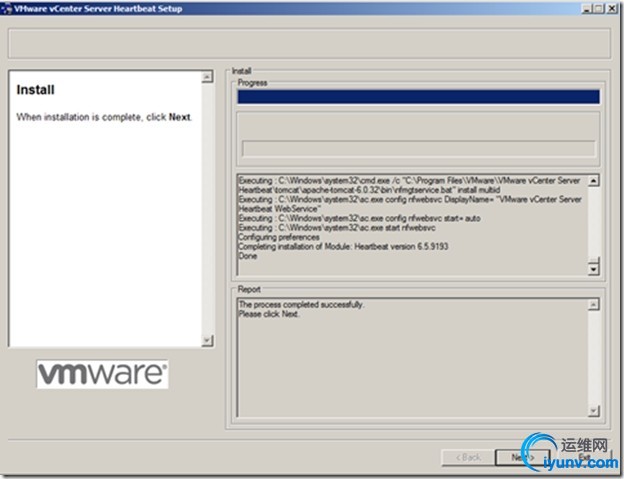Select 'Please click Next.' report line
The width and height of the screenshot is (624, 479).
(269, 314)
